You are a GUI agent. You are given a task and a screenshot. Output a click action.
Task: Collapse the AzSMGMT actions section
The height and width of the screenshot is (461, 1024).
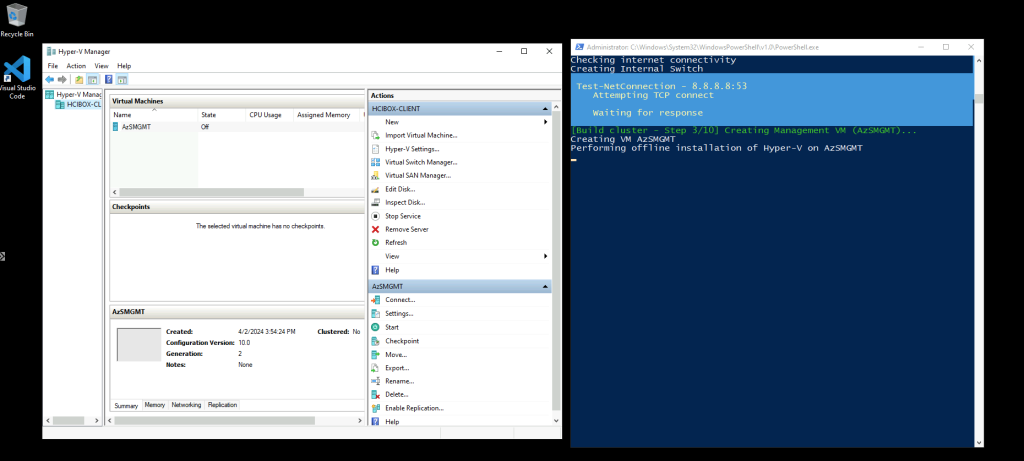click(x=545, y=287)
